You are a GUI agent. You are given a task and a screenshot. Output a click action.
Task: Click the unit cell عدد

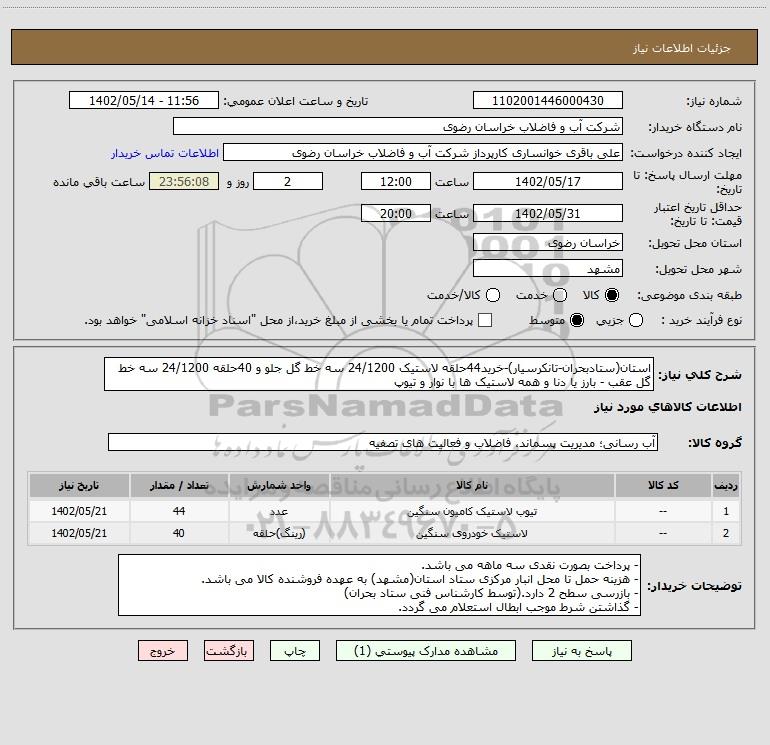point(279,511)
